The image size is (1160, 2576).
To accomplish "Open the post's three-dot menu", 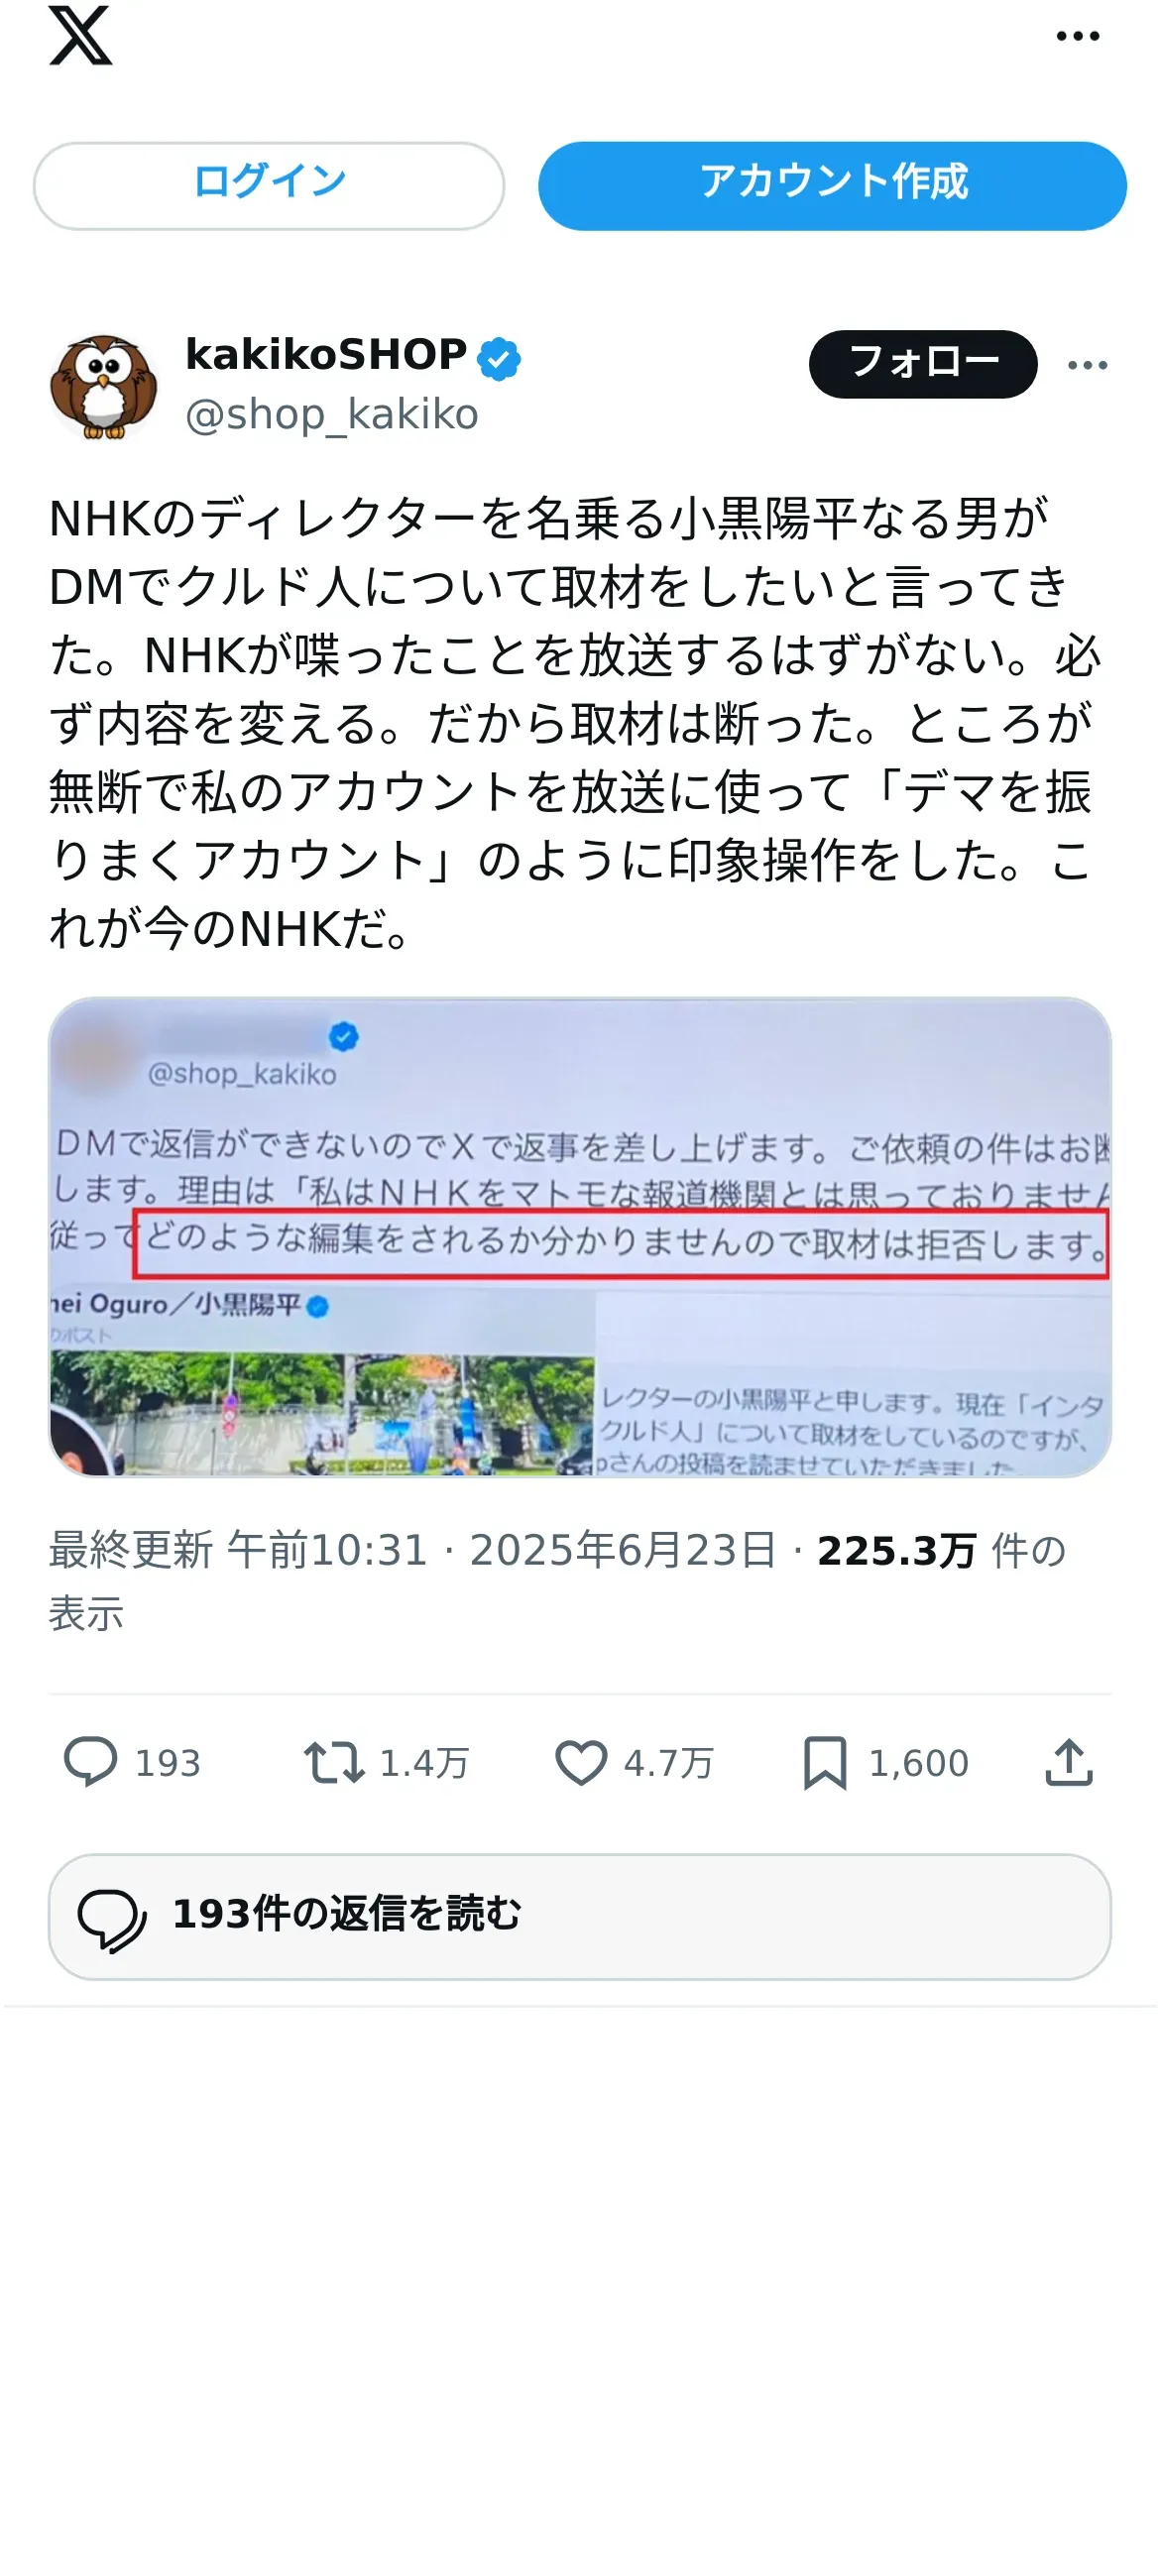I will click(x=1087, y=365).
